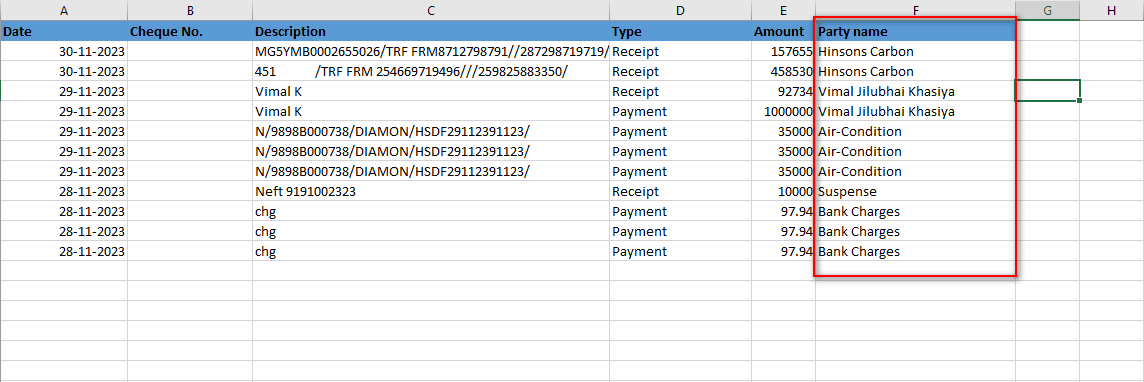Screen dimensions: 1144x382
Task: Select amount cell 10000
Action: 784,191
